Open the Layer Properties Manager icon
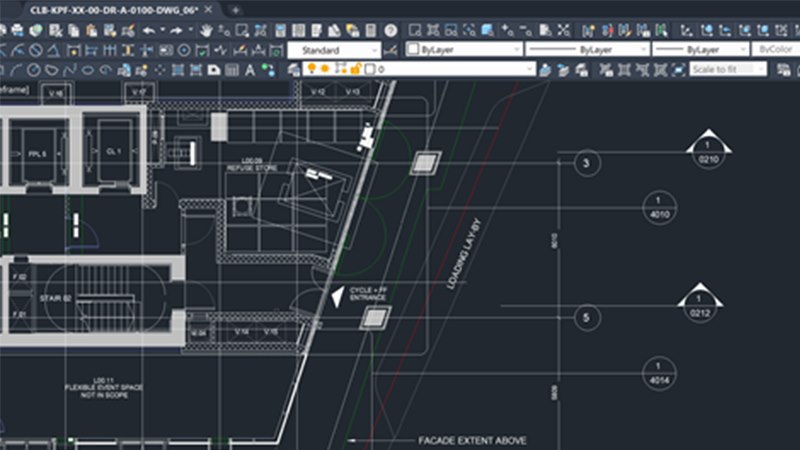Screen dimensions: 800x450 [x=293, y=69]
